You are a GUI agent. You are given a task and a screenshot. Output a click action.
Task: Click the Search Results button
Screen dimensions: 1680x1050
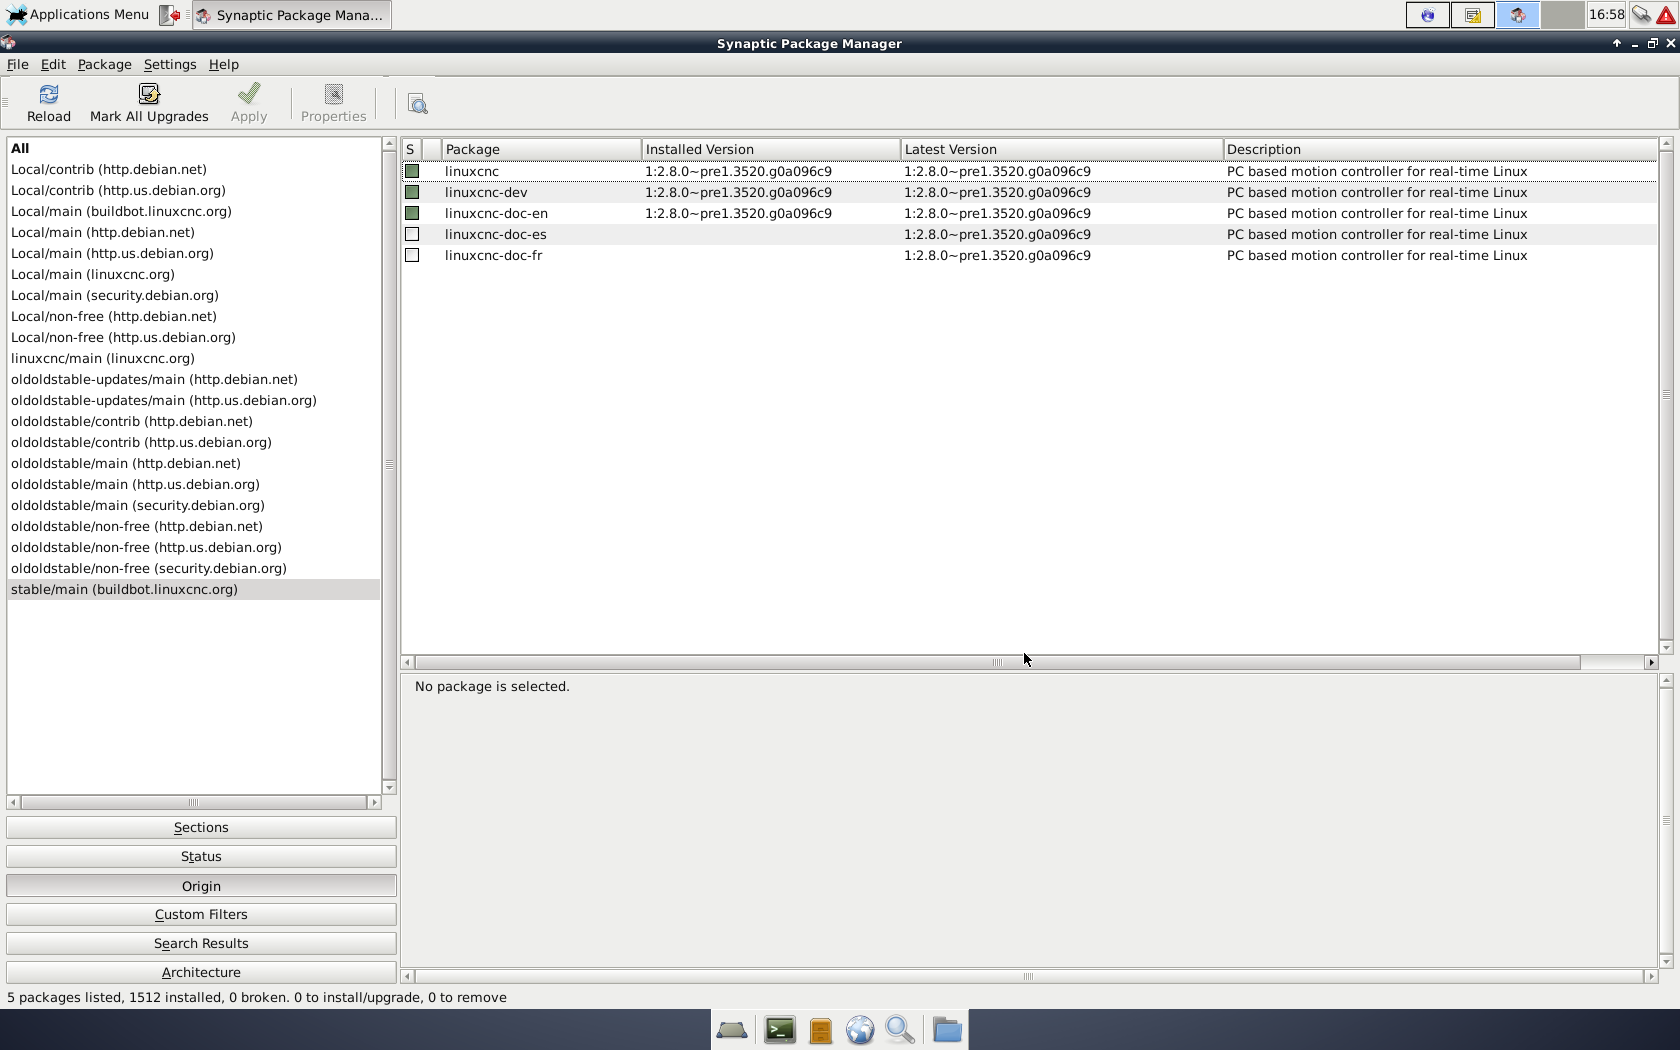coord(201,943)
